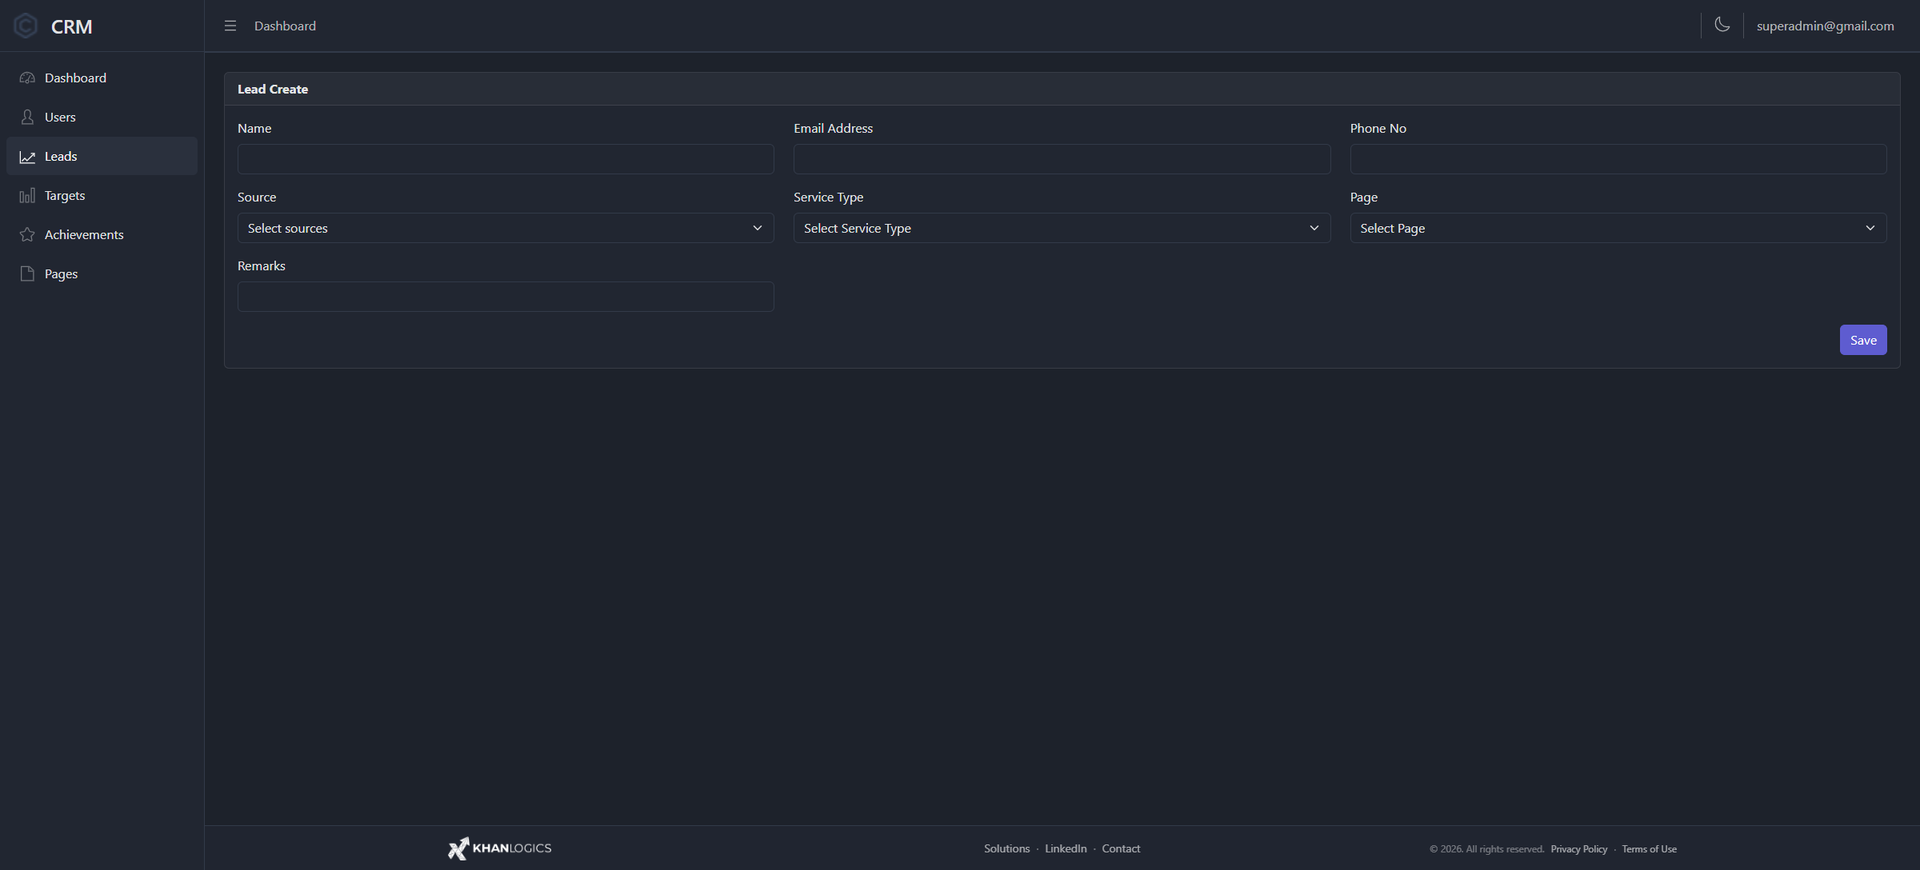Open the Select Service Type dropdown

(1062, 228)
